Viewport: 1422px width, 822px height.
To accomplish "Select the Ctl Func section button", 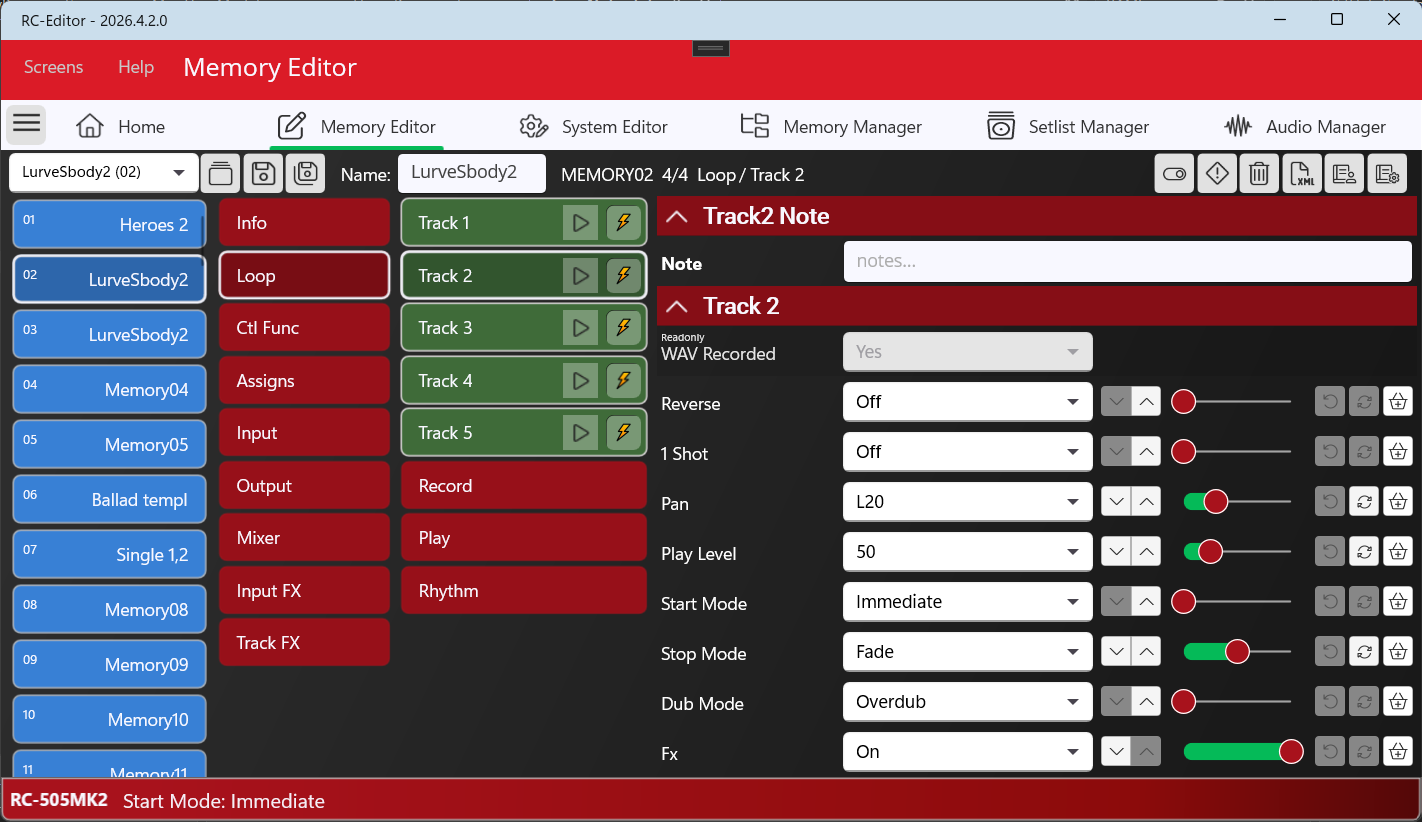I will (304, 328).
